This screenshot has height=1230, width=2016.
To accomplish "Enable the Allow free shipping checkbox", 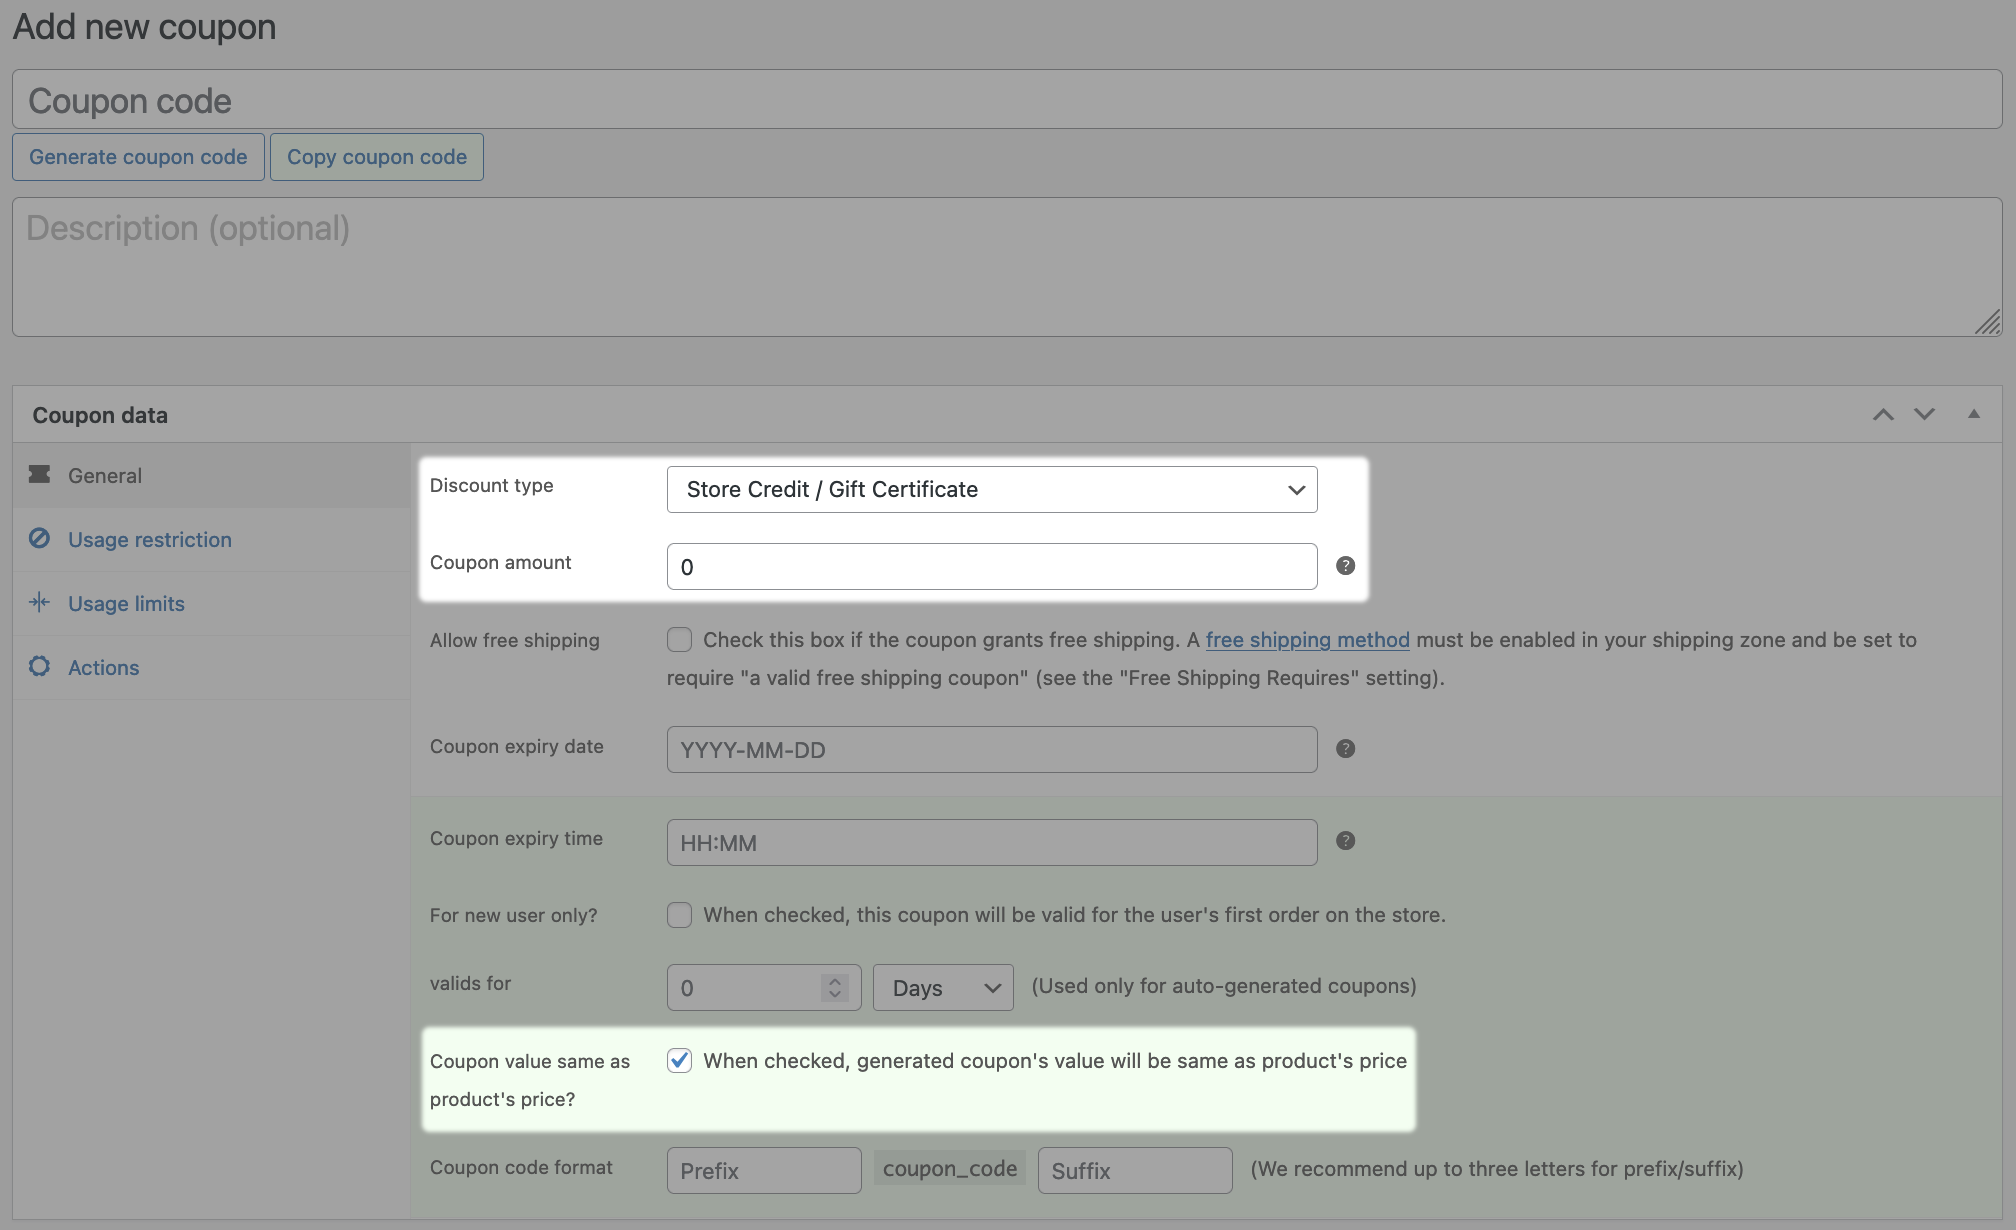I will pos(679,639).
